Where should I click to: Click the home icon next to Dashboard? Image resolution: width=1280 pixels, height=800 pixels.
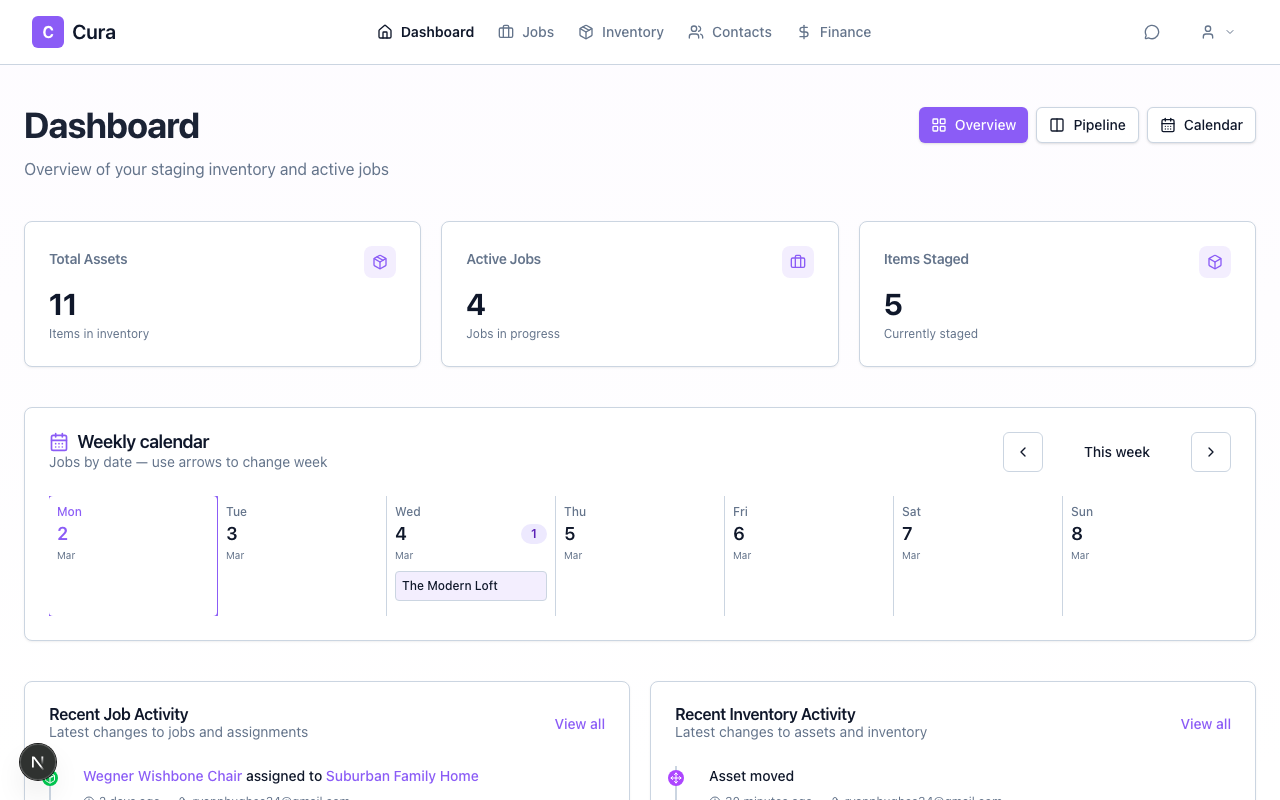tap(384, 31)
